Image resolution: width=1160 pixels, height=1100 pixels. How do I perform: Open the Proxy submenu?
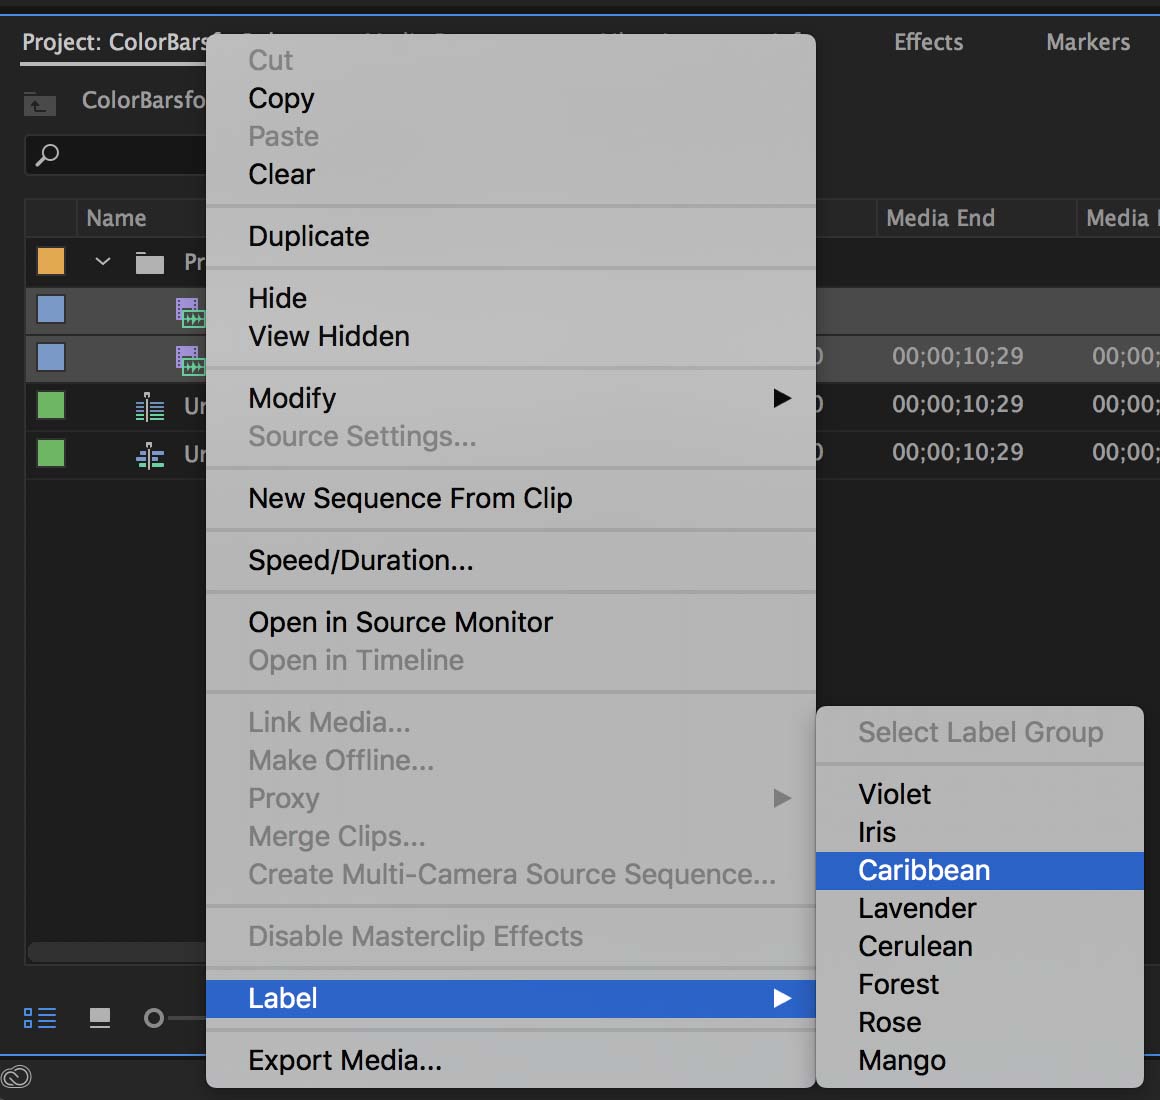coord(283,798)
